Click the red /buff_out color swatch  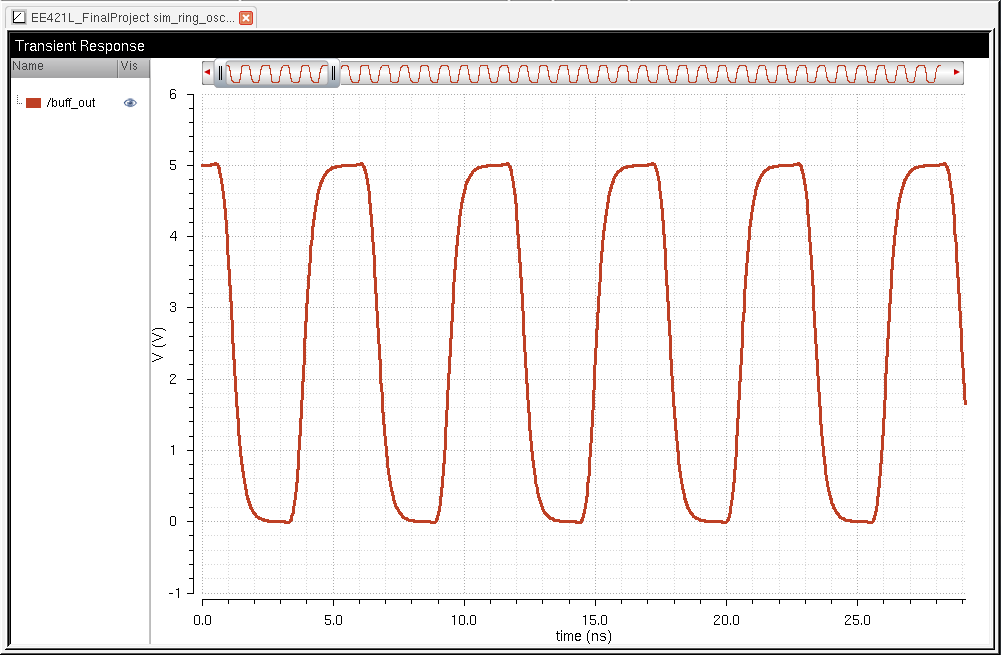pyautogui.click(x=33, y=103)
